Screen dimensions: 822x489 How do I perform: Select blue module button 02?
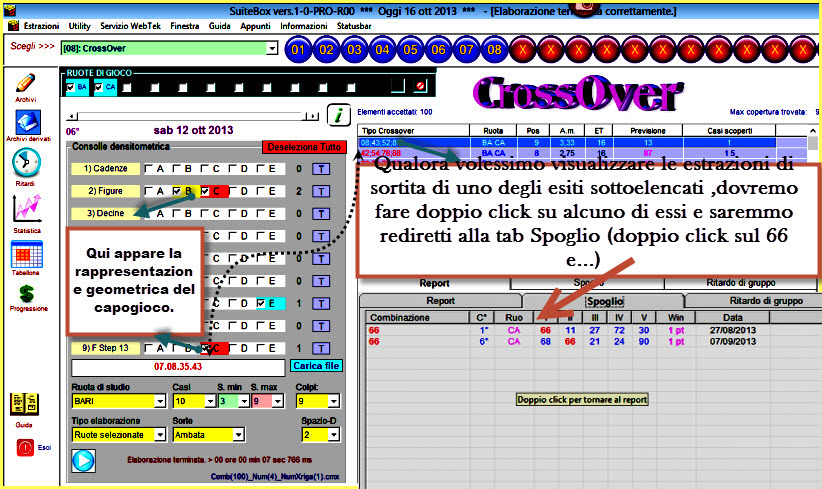pos(327,50)
